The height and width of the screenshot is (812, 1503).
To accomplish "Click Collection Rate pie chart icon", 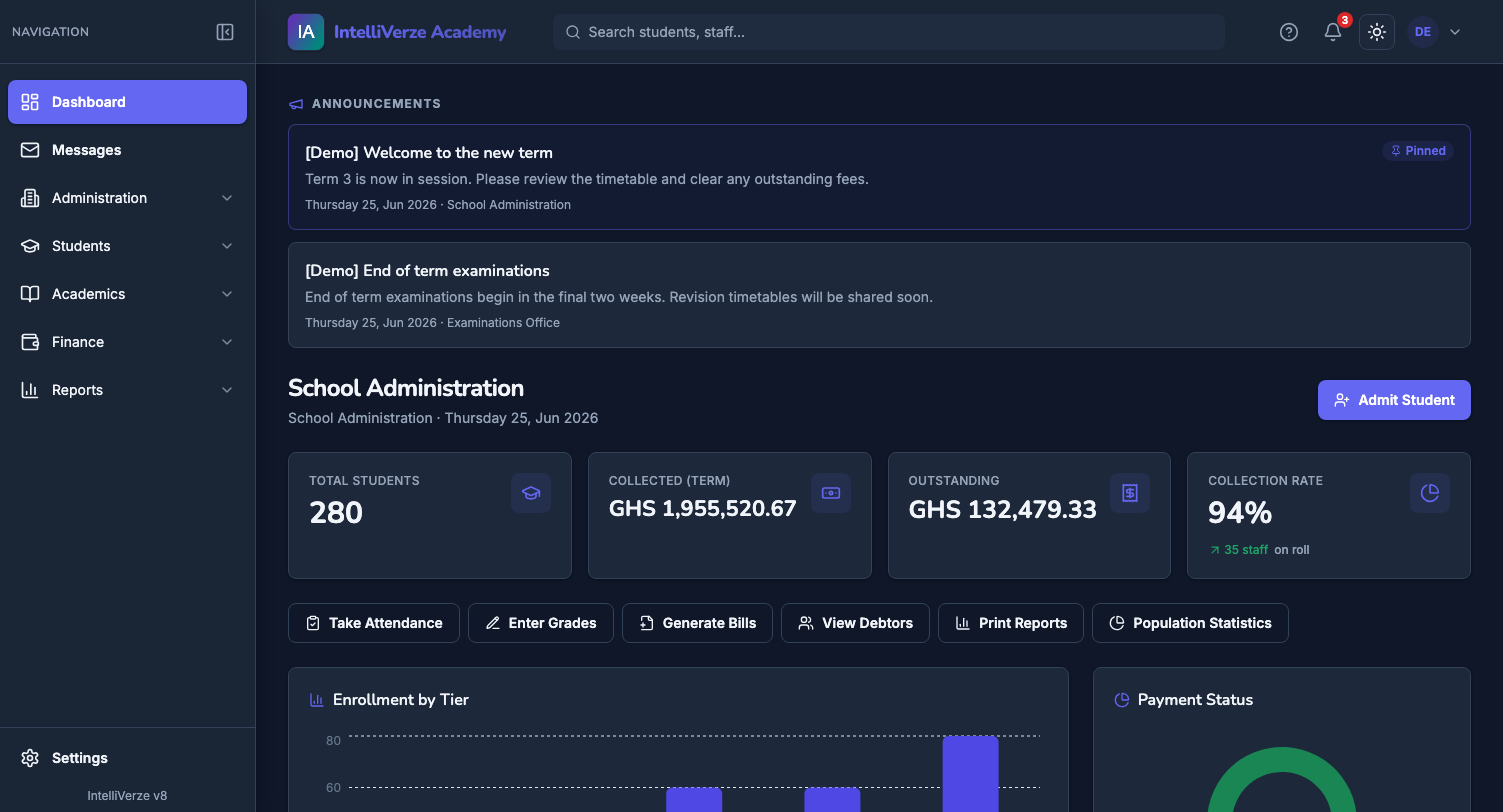I will [x=1430, y=493].
